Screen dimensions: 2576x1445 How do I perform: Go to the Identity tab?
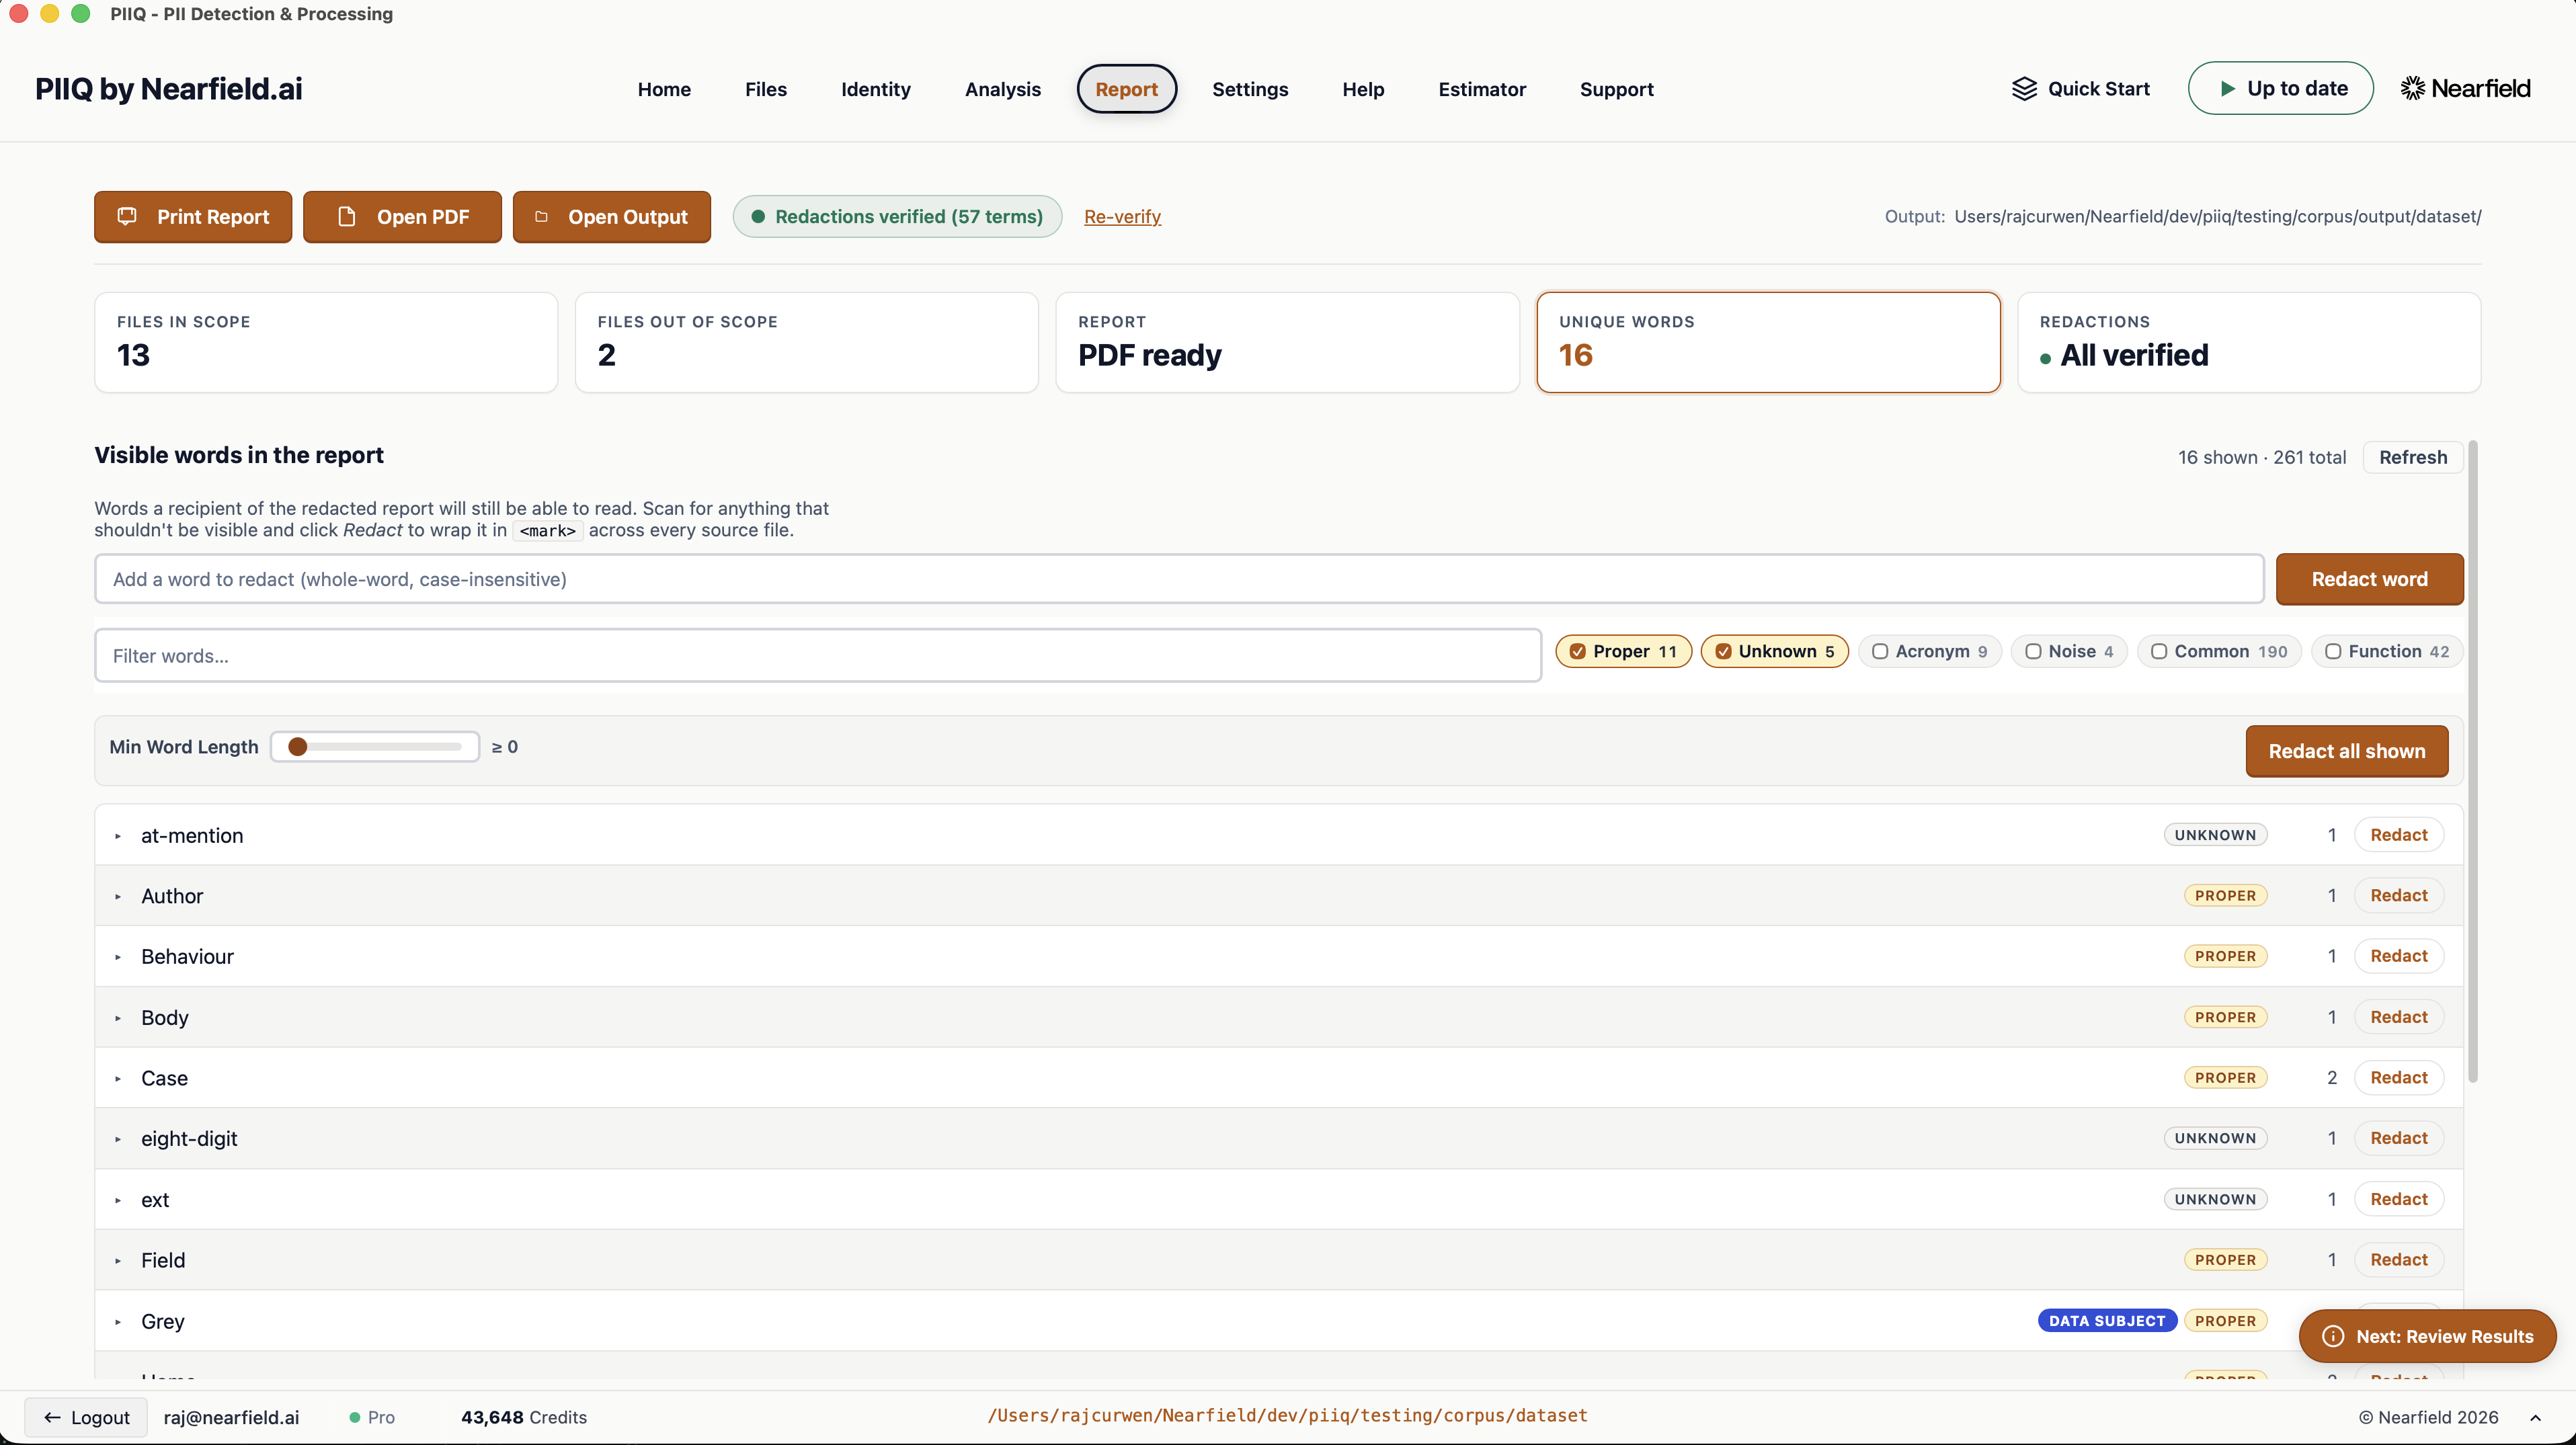[876, 89]
